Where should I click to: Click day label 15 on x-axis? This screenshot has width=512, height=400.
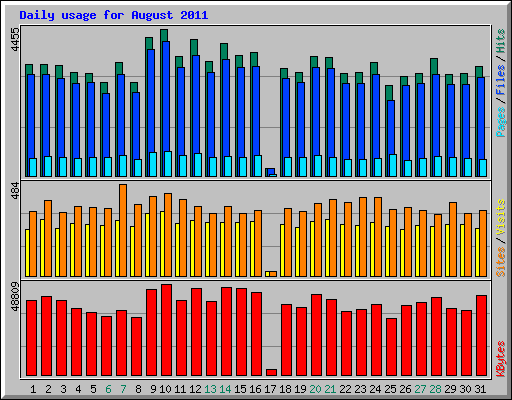[x=240, y=389]
